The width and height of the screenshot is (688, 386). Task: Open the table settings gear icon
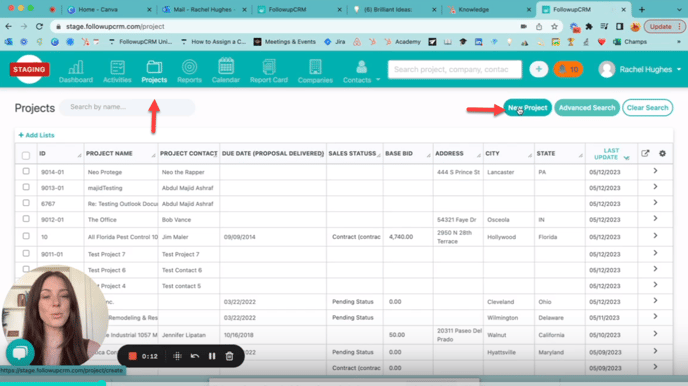point(662,153)
